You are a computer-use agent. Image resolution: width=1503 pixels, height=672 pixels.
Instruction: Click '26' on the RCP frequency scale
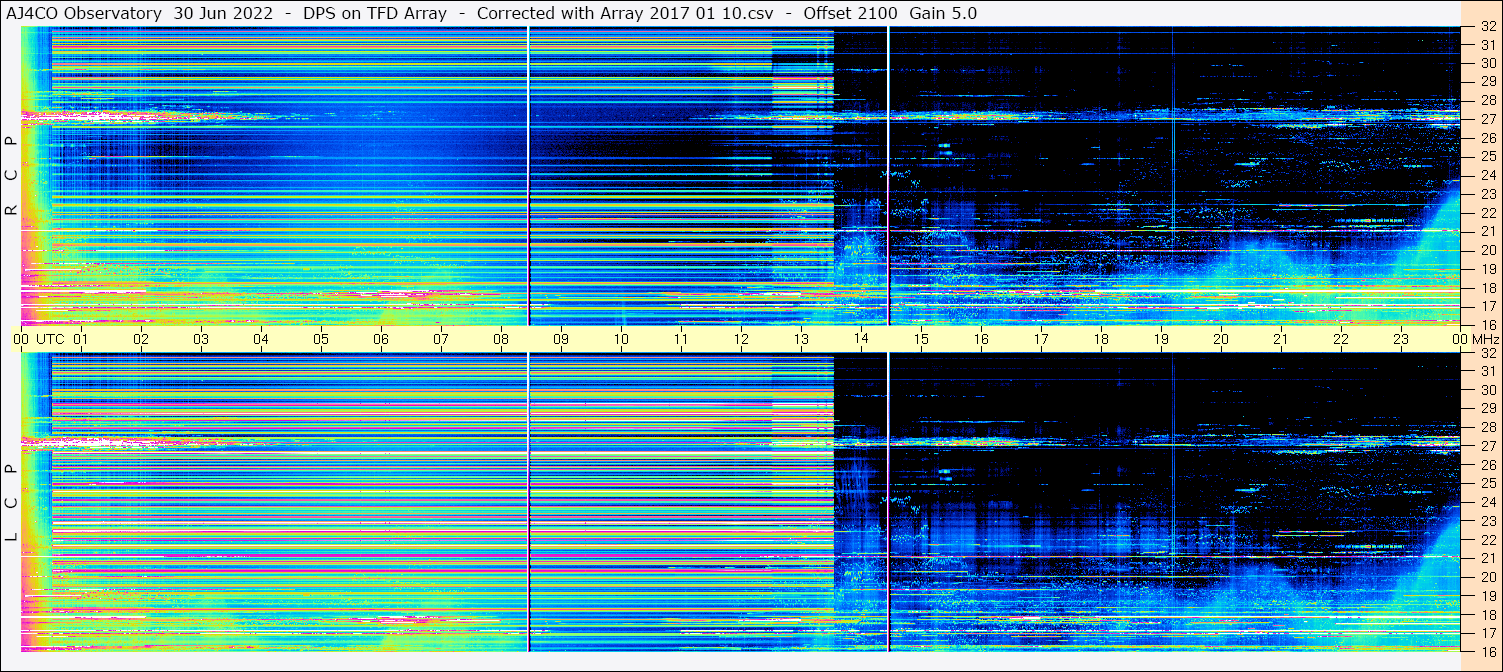coord(1488,138)
